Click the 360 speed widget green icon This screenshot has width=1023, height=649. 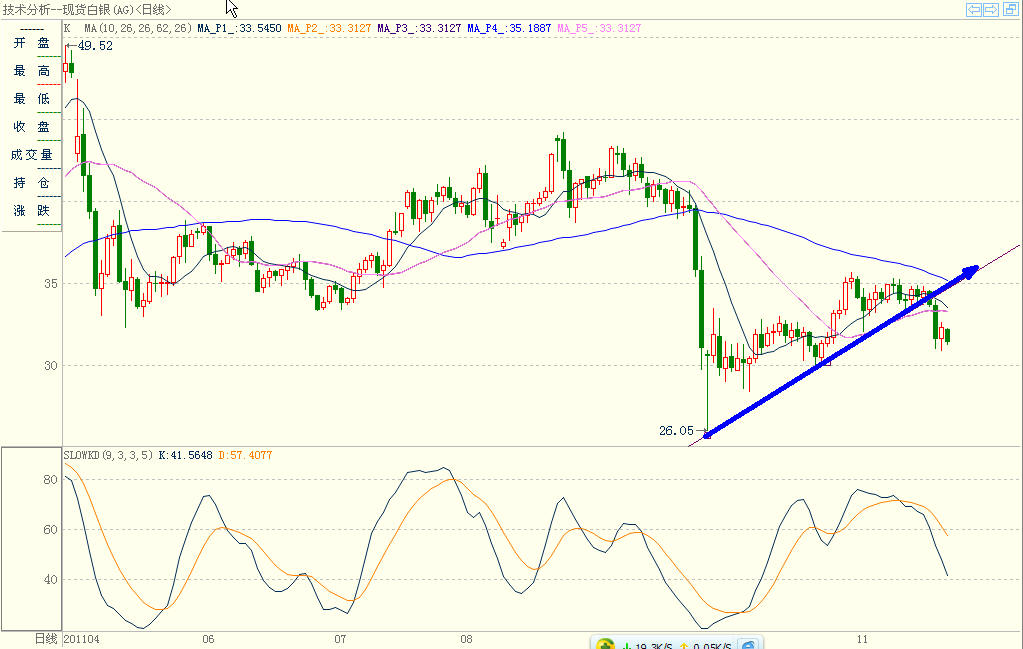coord(605,644)
